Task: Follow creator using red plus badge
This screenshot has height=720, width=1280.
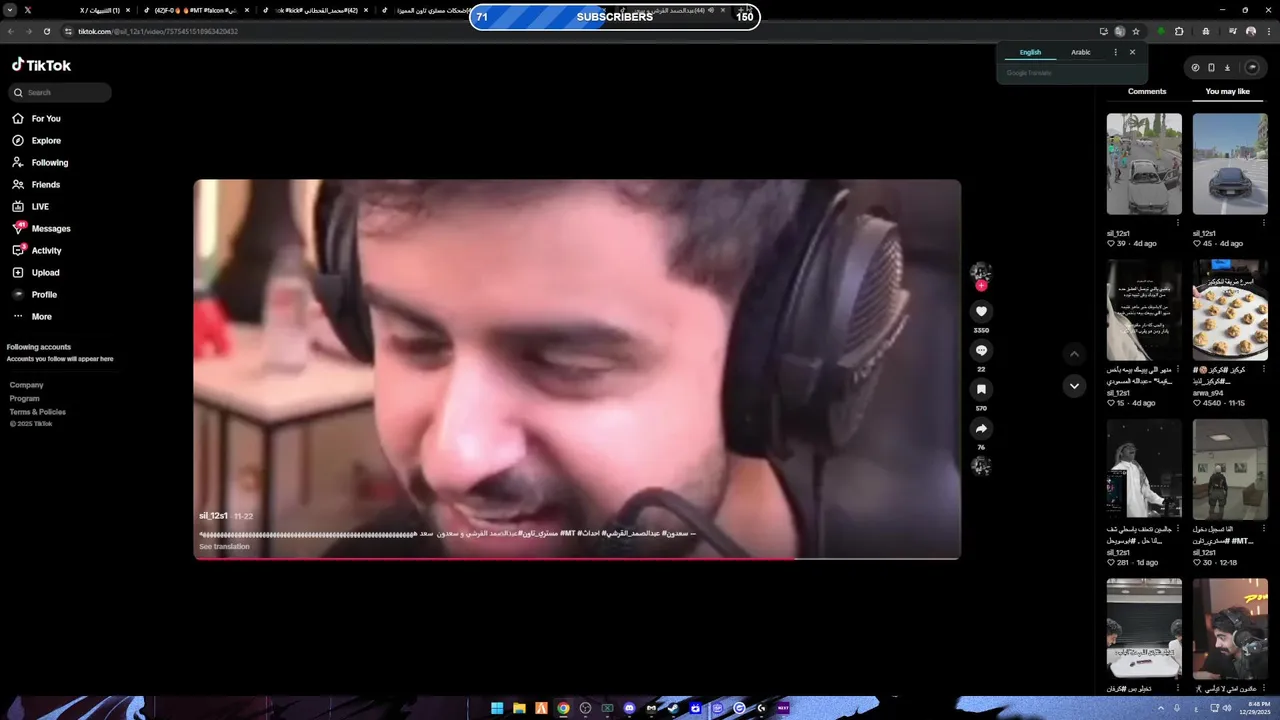Action: coord(981,285)
